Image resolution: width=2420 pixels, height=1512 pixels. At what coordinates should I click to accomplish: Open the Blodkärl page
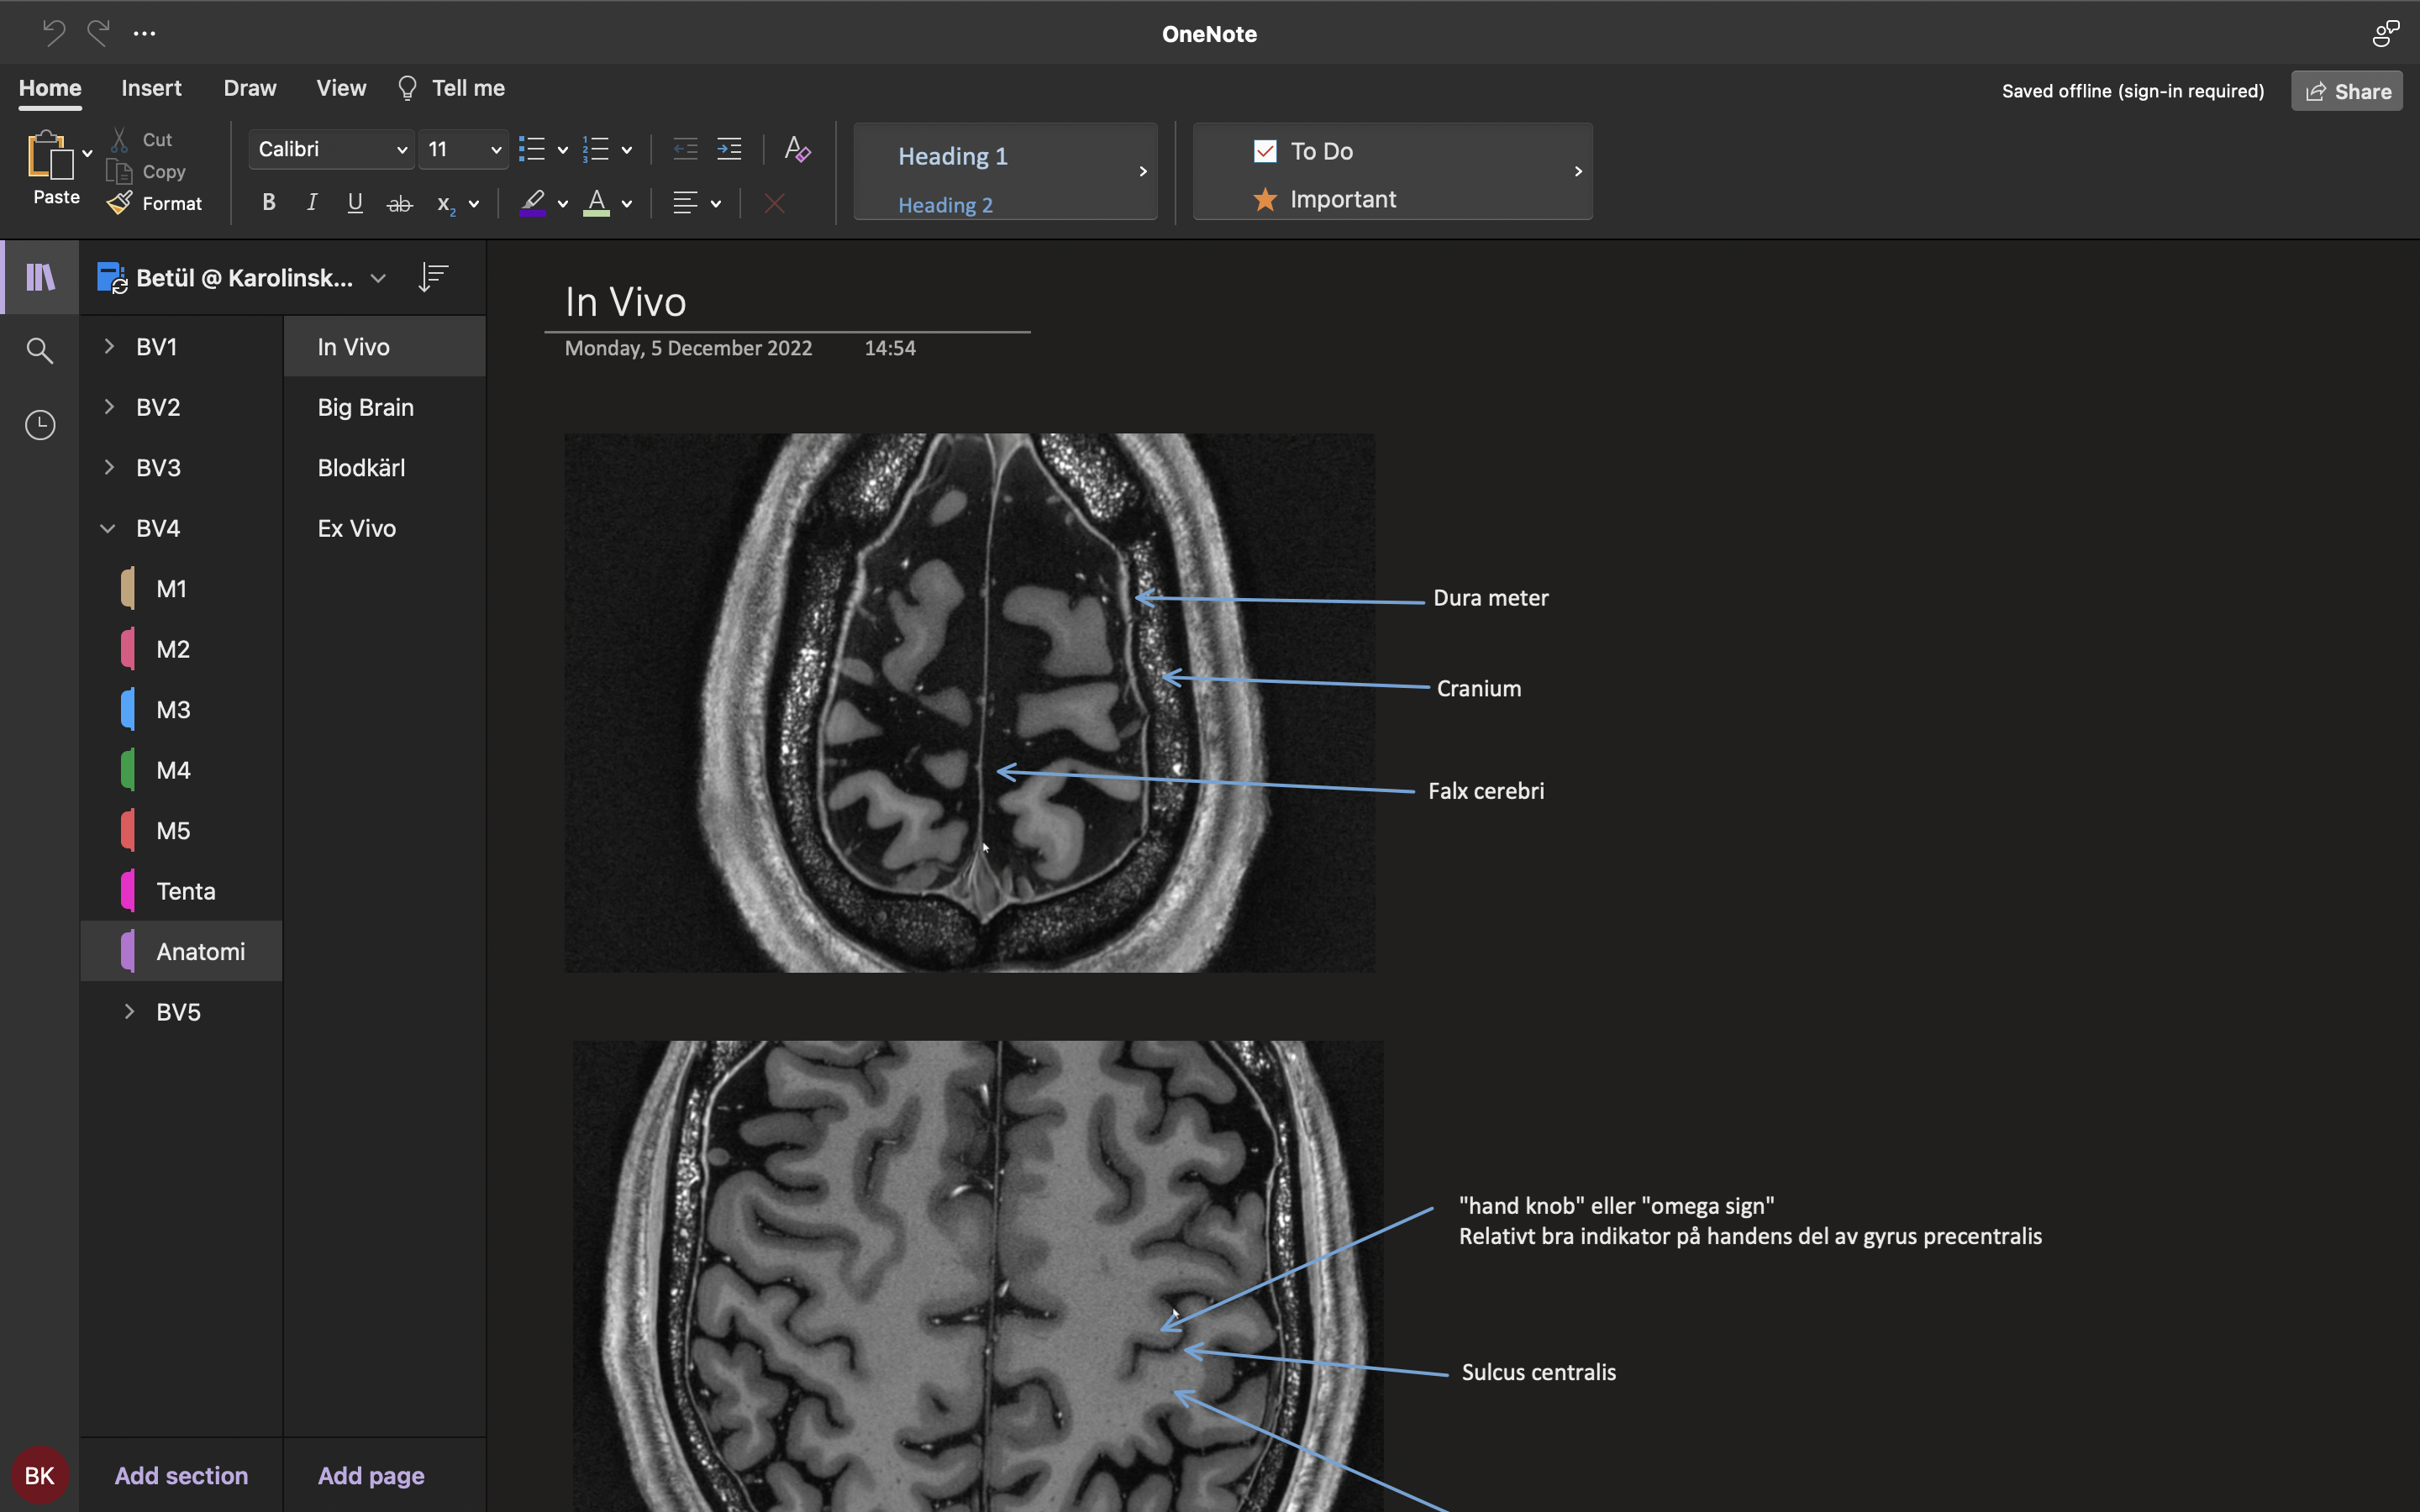click(x=385, y=467)
